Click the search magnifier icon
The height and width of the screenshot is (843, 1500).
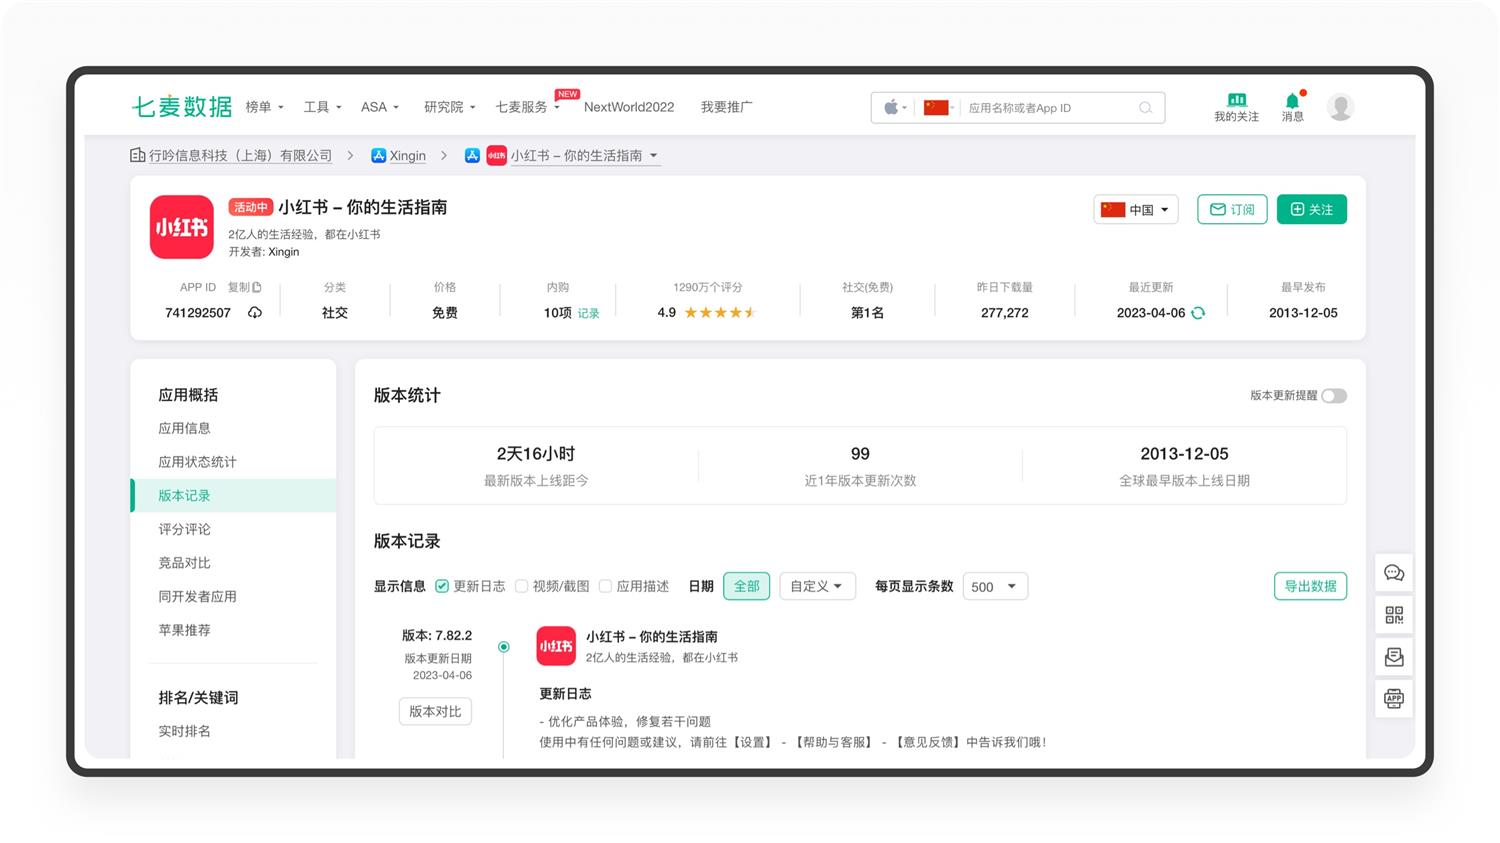pyautogui.click(x=1146, y=108)
